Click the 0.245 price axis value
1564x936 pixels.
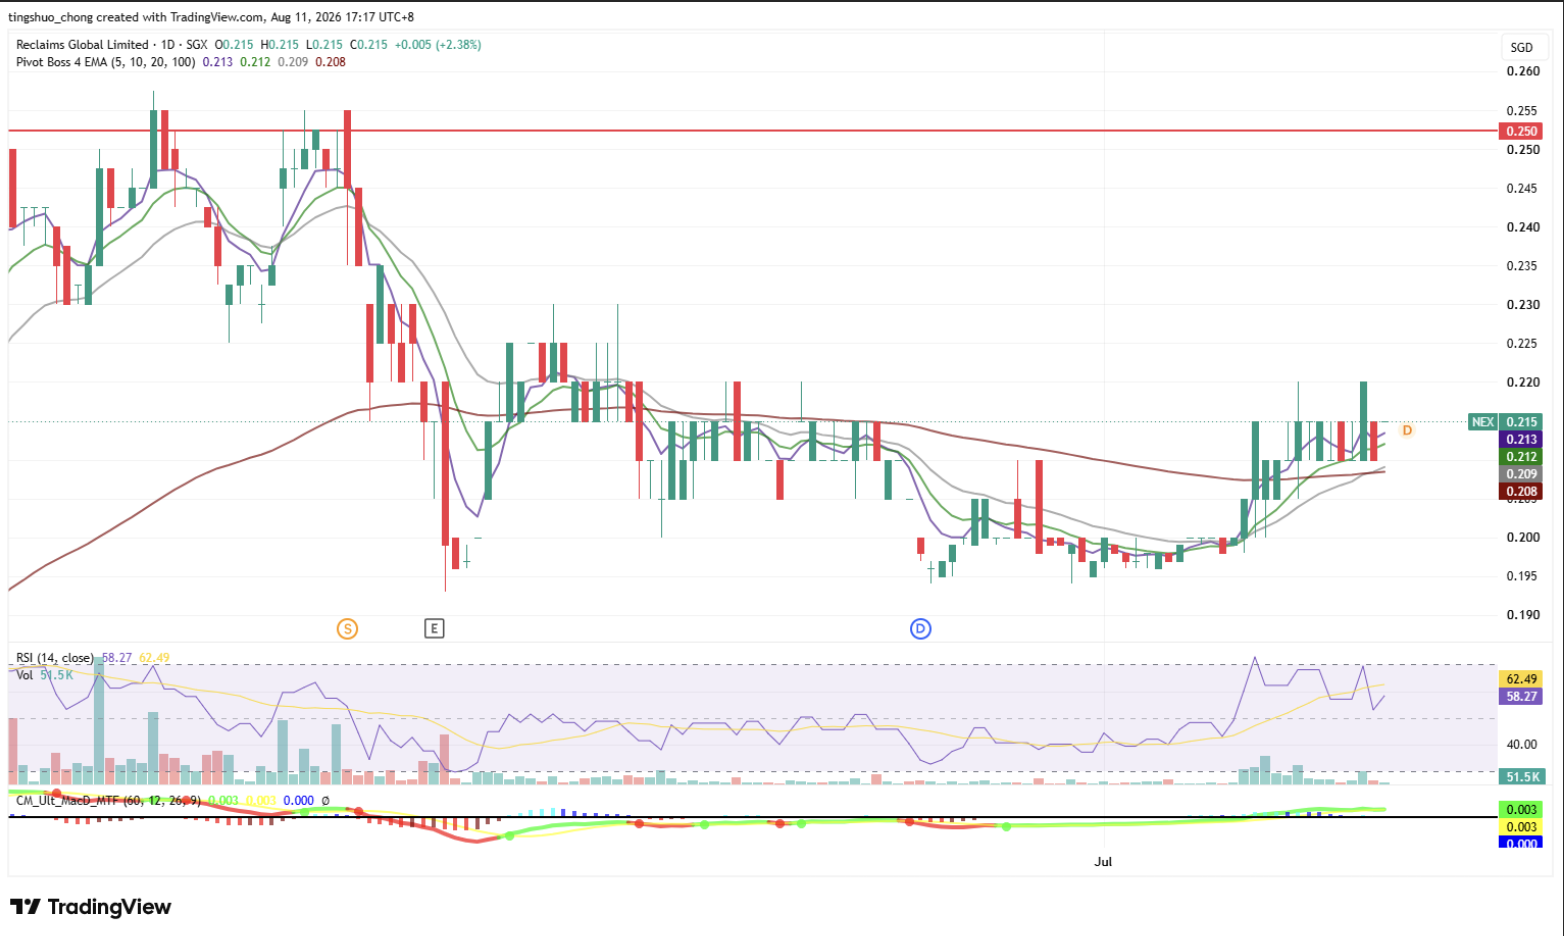pos(1523,188)
